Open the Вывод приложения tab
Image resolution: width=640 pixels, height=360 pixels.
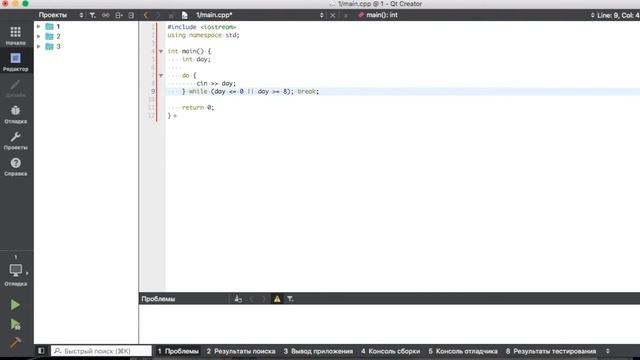click(318, 351)
